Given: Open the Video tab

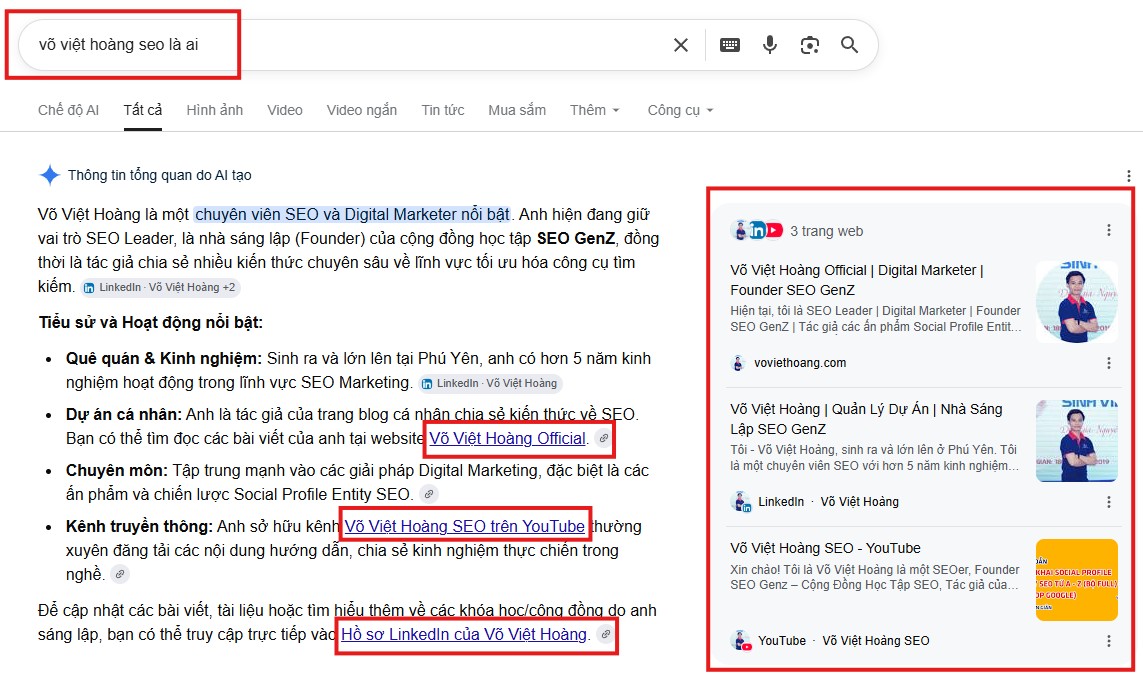Looking at the screenshot, I should (285, 110).
